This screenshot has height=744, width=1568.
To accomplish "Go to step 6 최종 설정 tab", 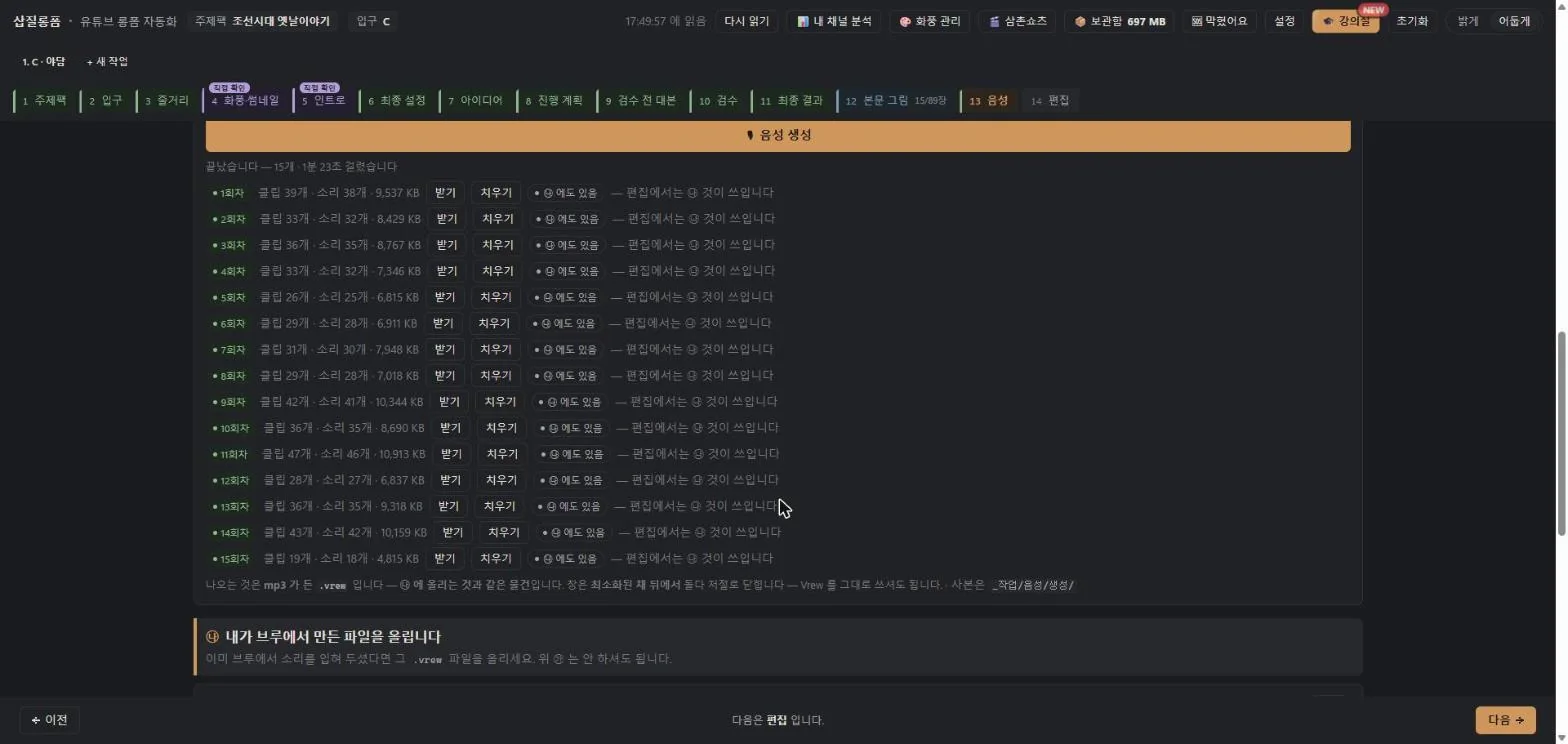I will [396, 101].
